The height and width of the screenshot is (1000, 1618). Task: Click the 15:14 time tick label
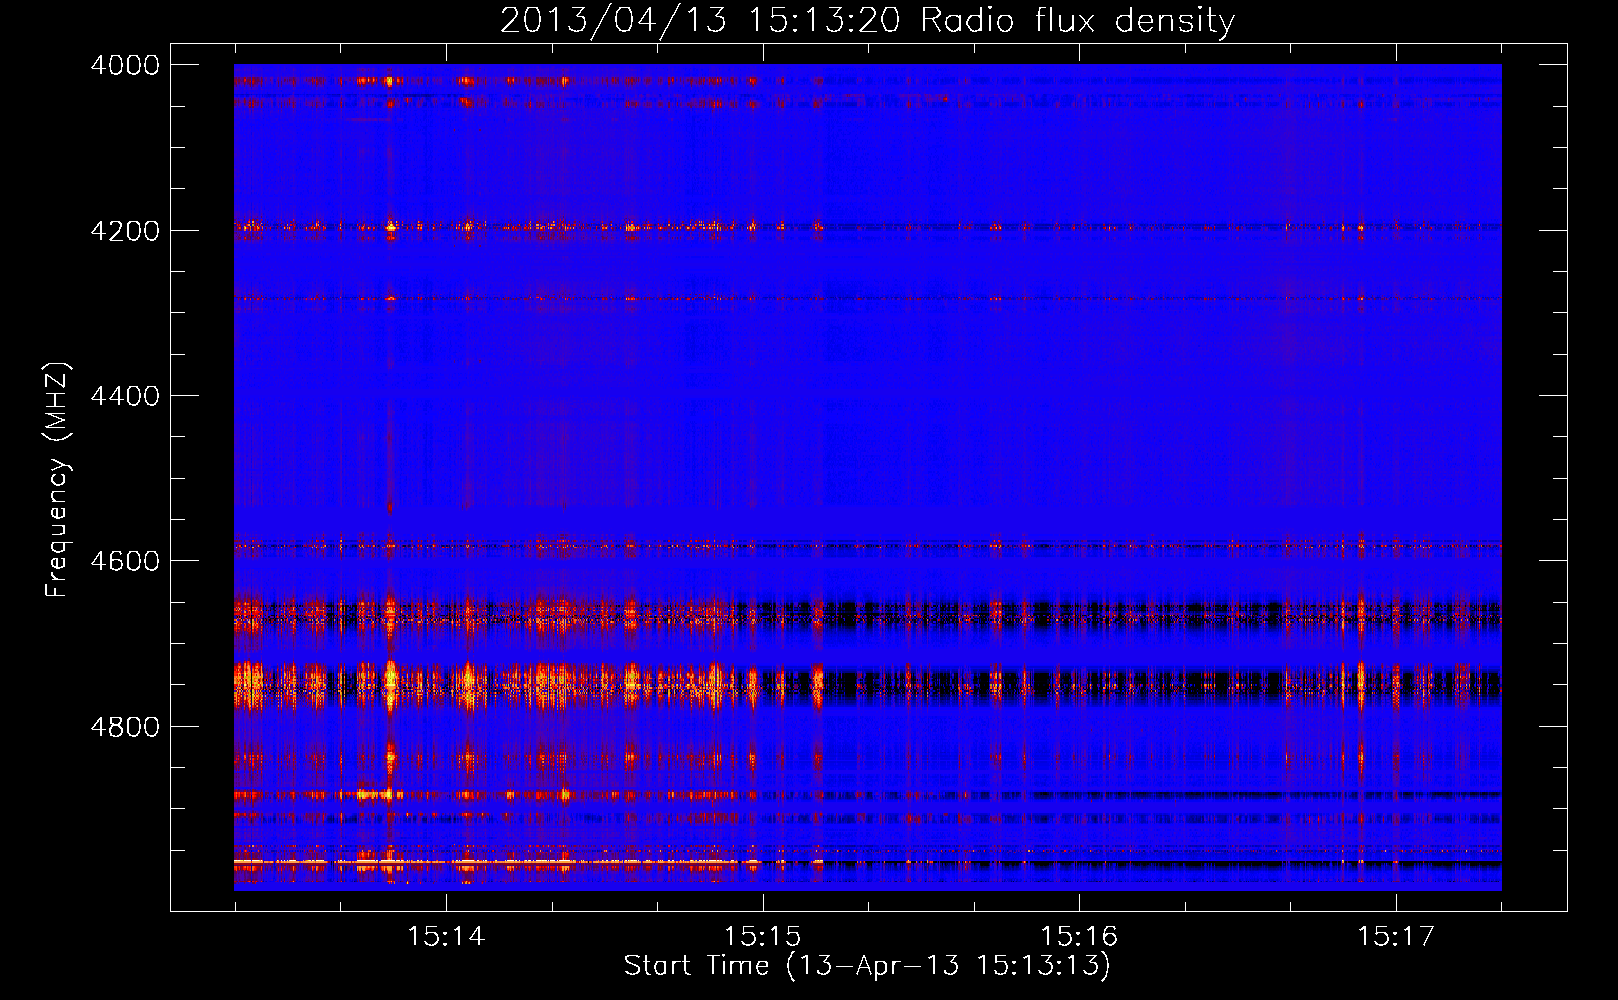click(x=446, y=936)
